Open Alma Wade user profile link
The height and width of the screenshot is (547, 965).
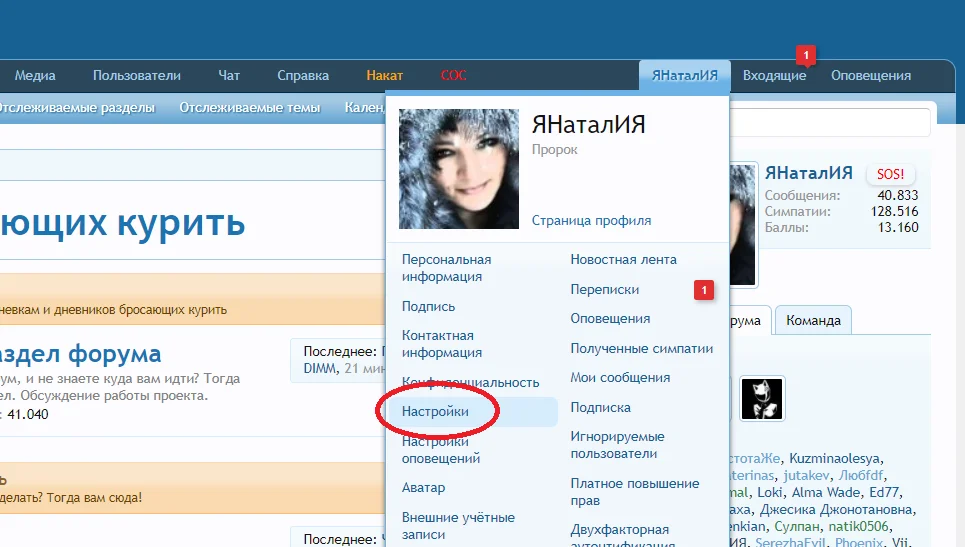point(825,493)
